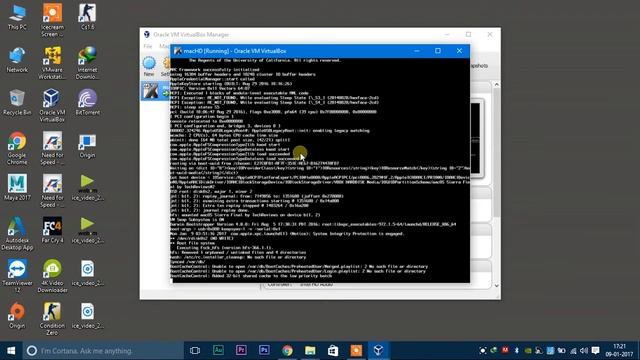Click New in VirtualBox Manager toolbar

pyautogui.click(x=149, y=67)
